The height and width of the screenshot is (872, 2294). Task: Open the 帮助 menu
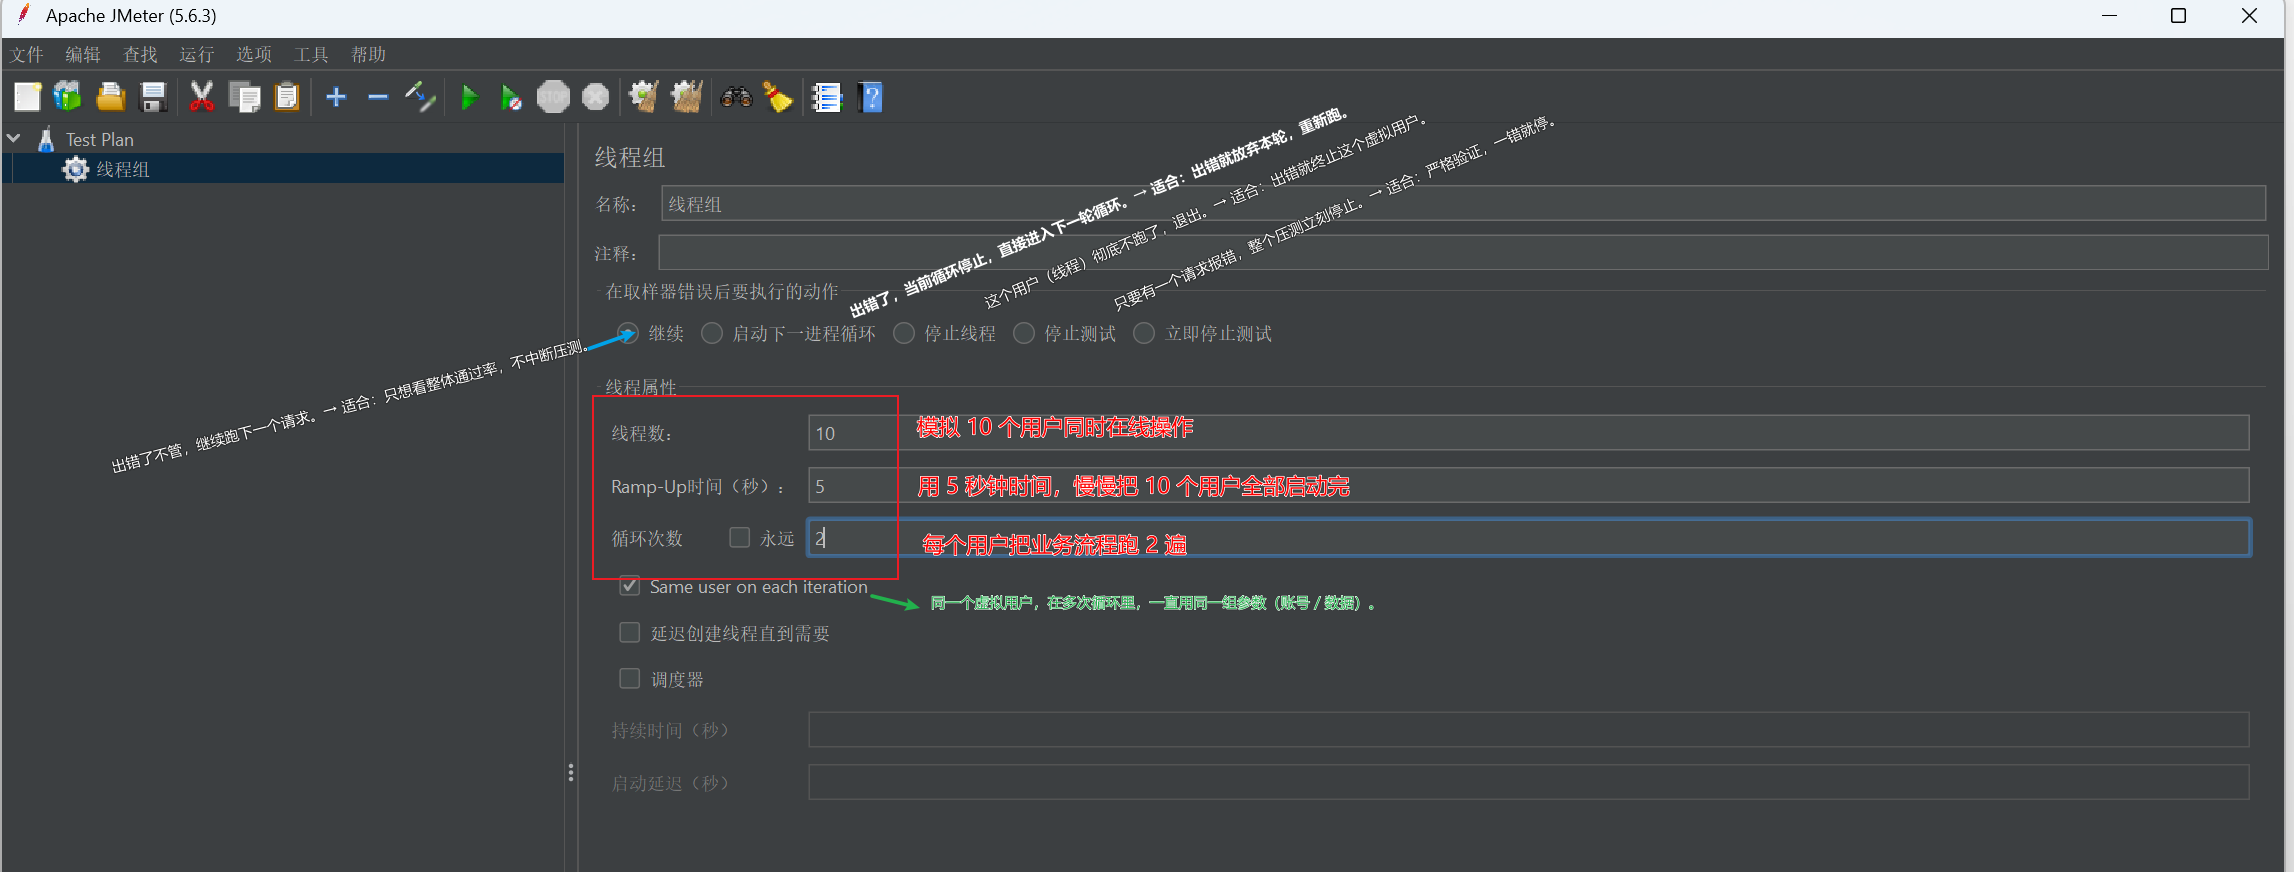(368, 54)
